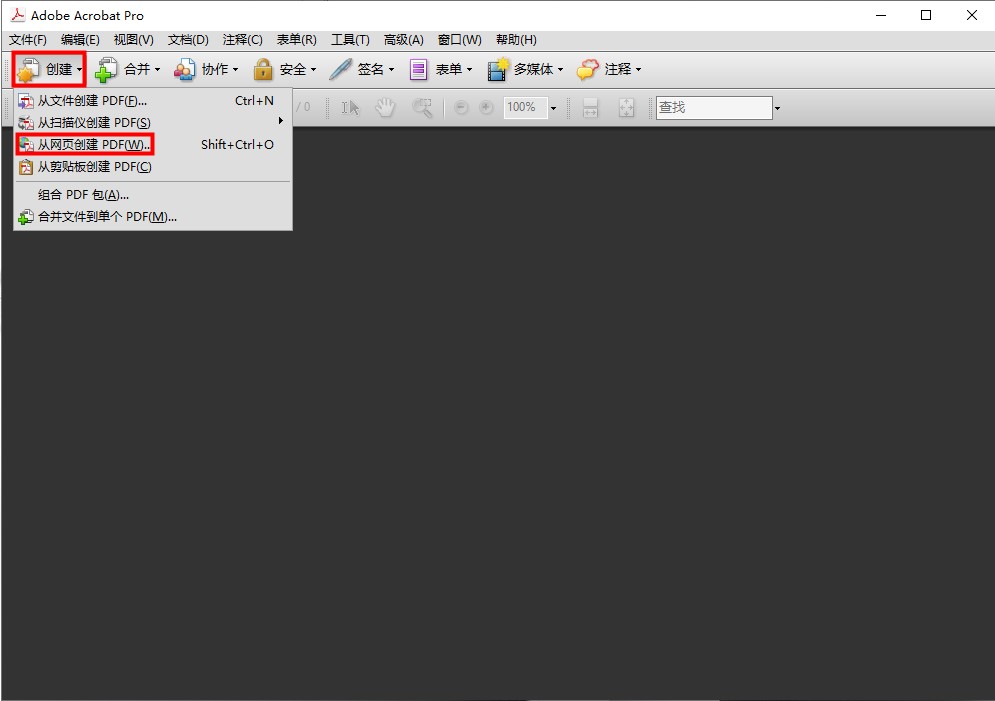The width and height of the screenshot is (995, 701).
Task: Open the 文档(D) menu
Action: [188, 40]
